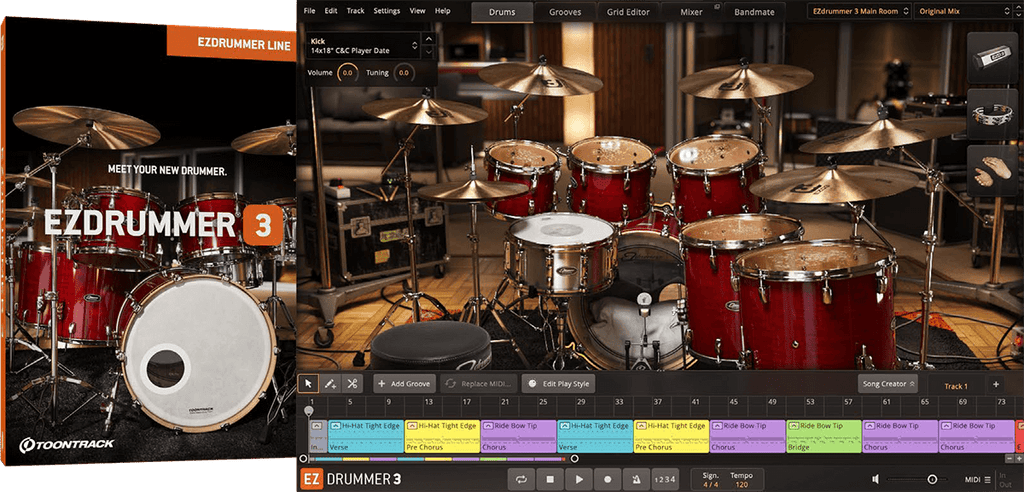This screenshot has width=1024, height=492.
Task: Click the Volume knob for Kick
Action: 347,73
